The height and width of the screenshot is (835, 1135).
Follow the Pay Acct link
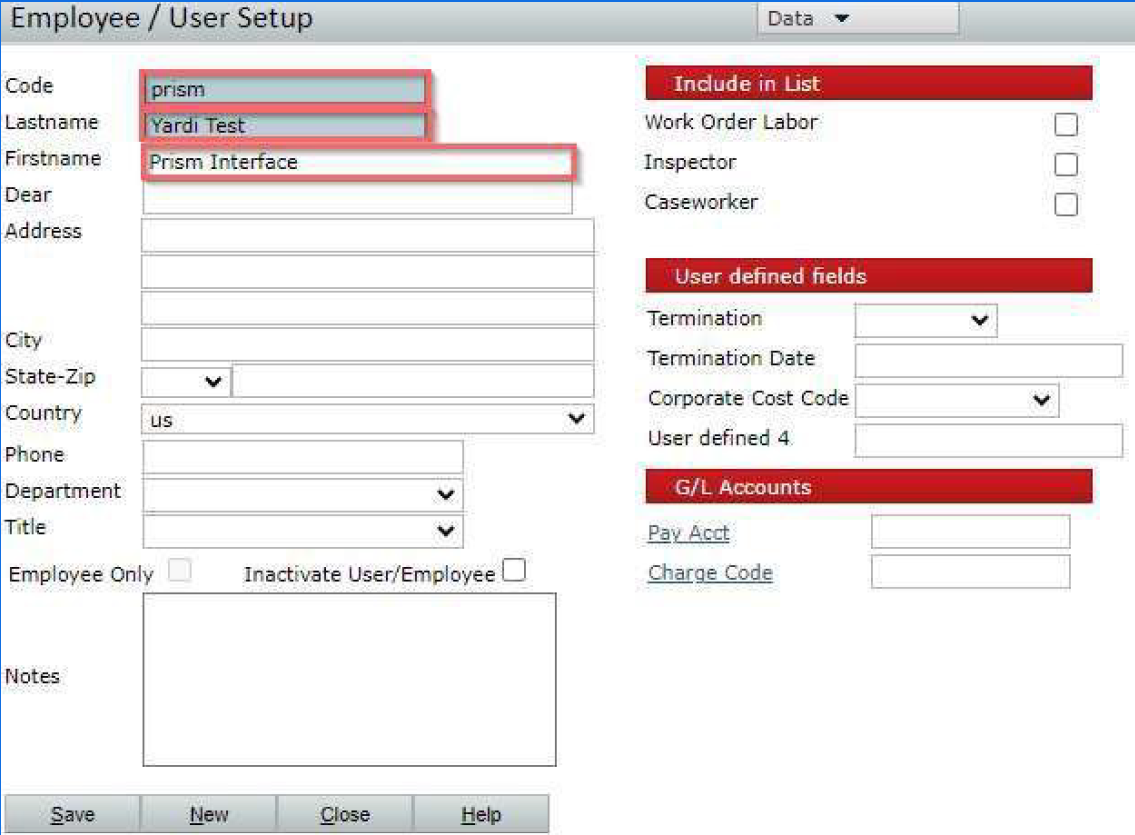pyautogui.click(x=688, y=533)
